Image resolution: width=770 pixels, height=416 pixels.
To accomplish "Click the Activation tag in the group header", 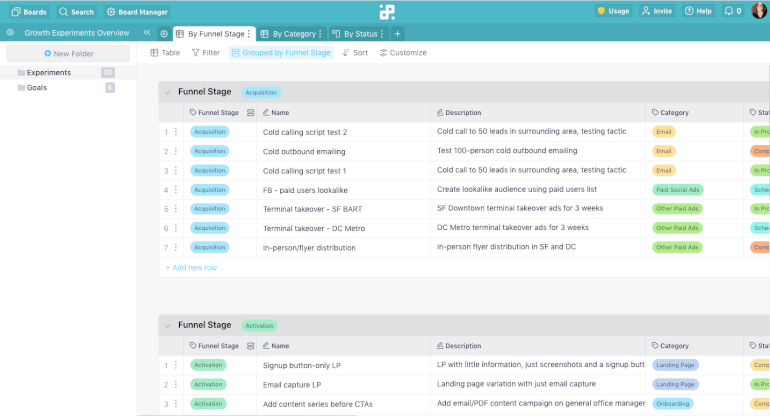I will (x=259, y=326).
